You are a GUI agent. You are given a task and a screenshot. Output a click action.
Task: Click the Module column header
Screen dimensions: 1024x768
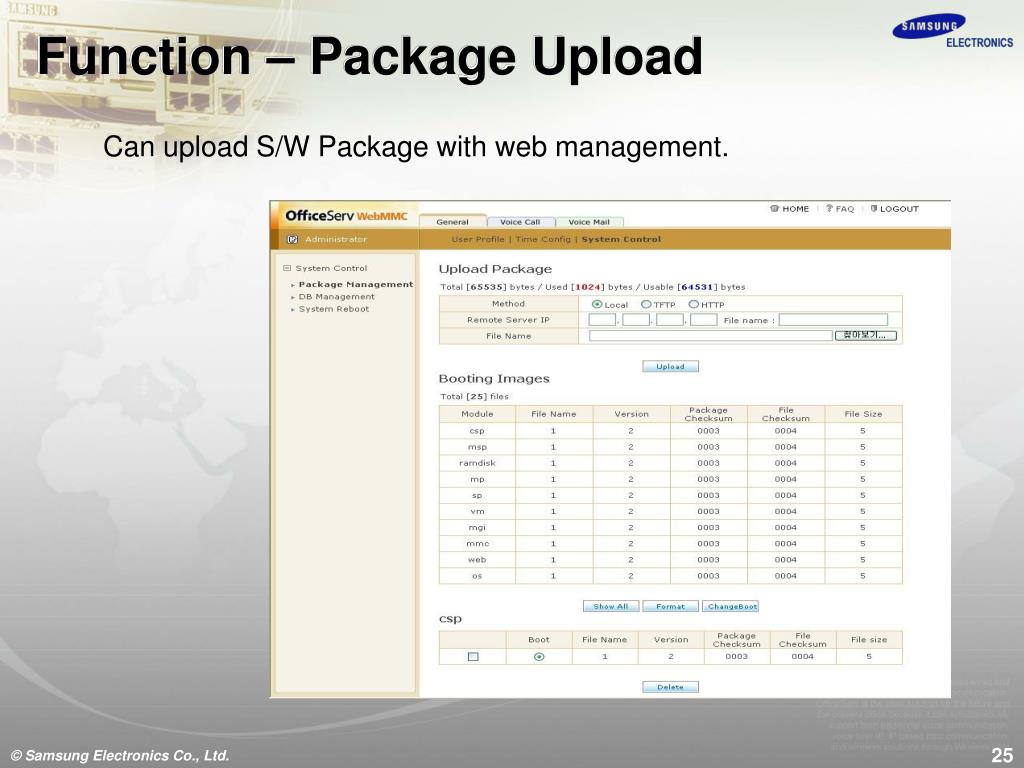477,414
